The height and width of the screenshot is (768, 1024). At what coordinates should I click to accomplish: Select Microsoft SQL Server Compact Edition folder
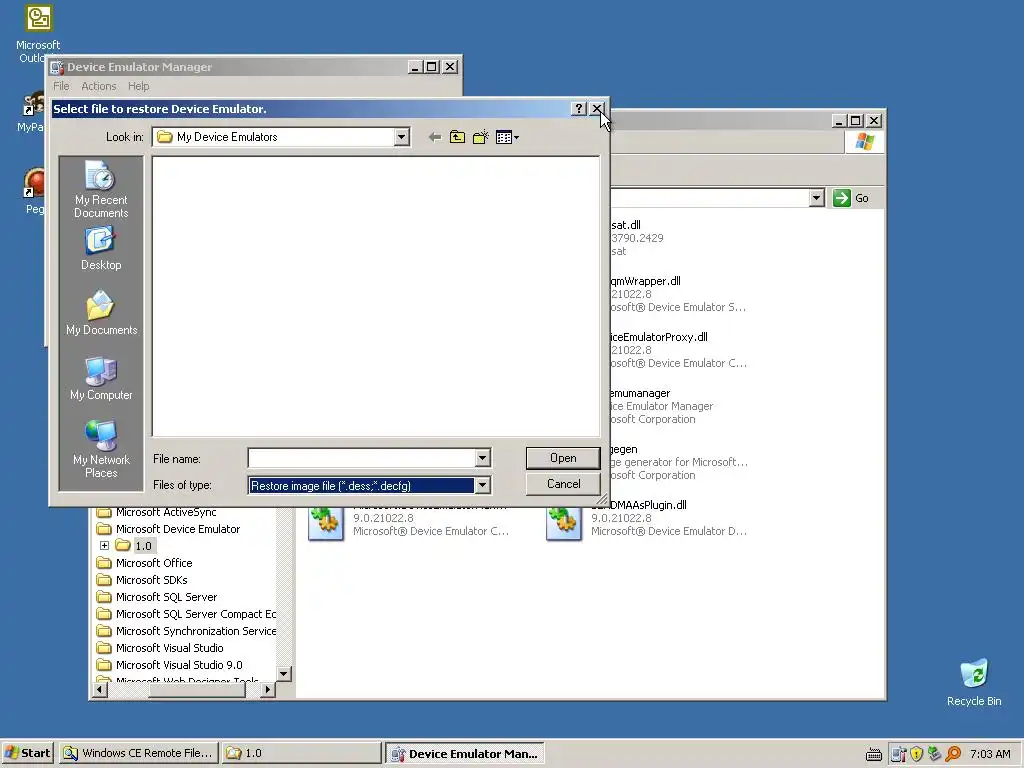click(196, 614)
